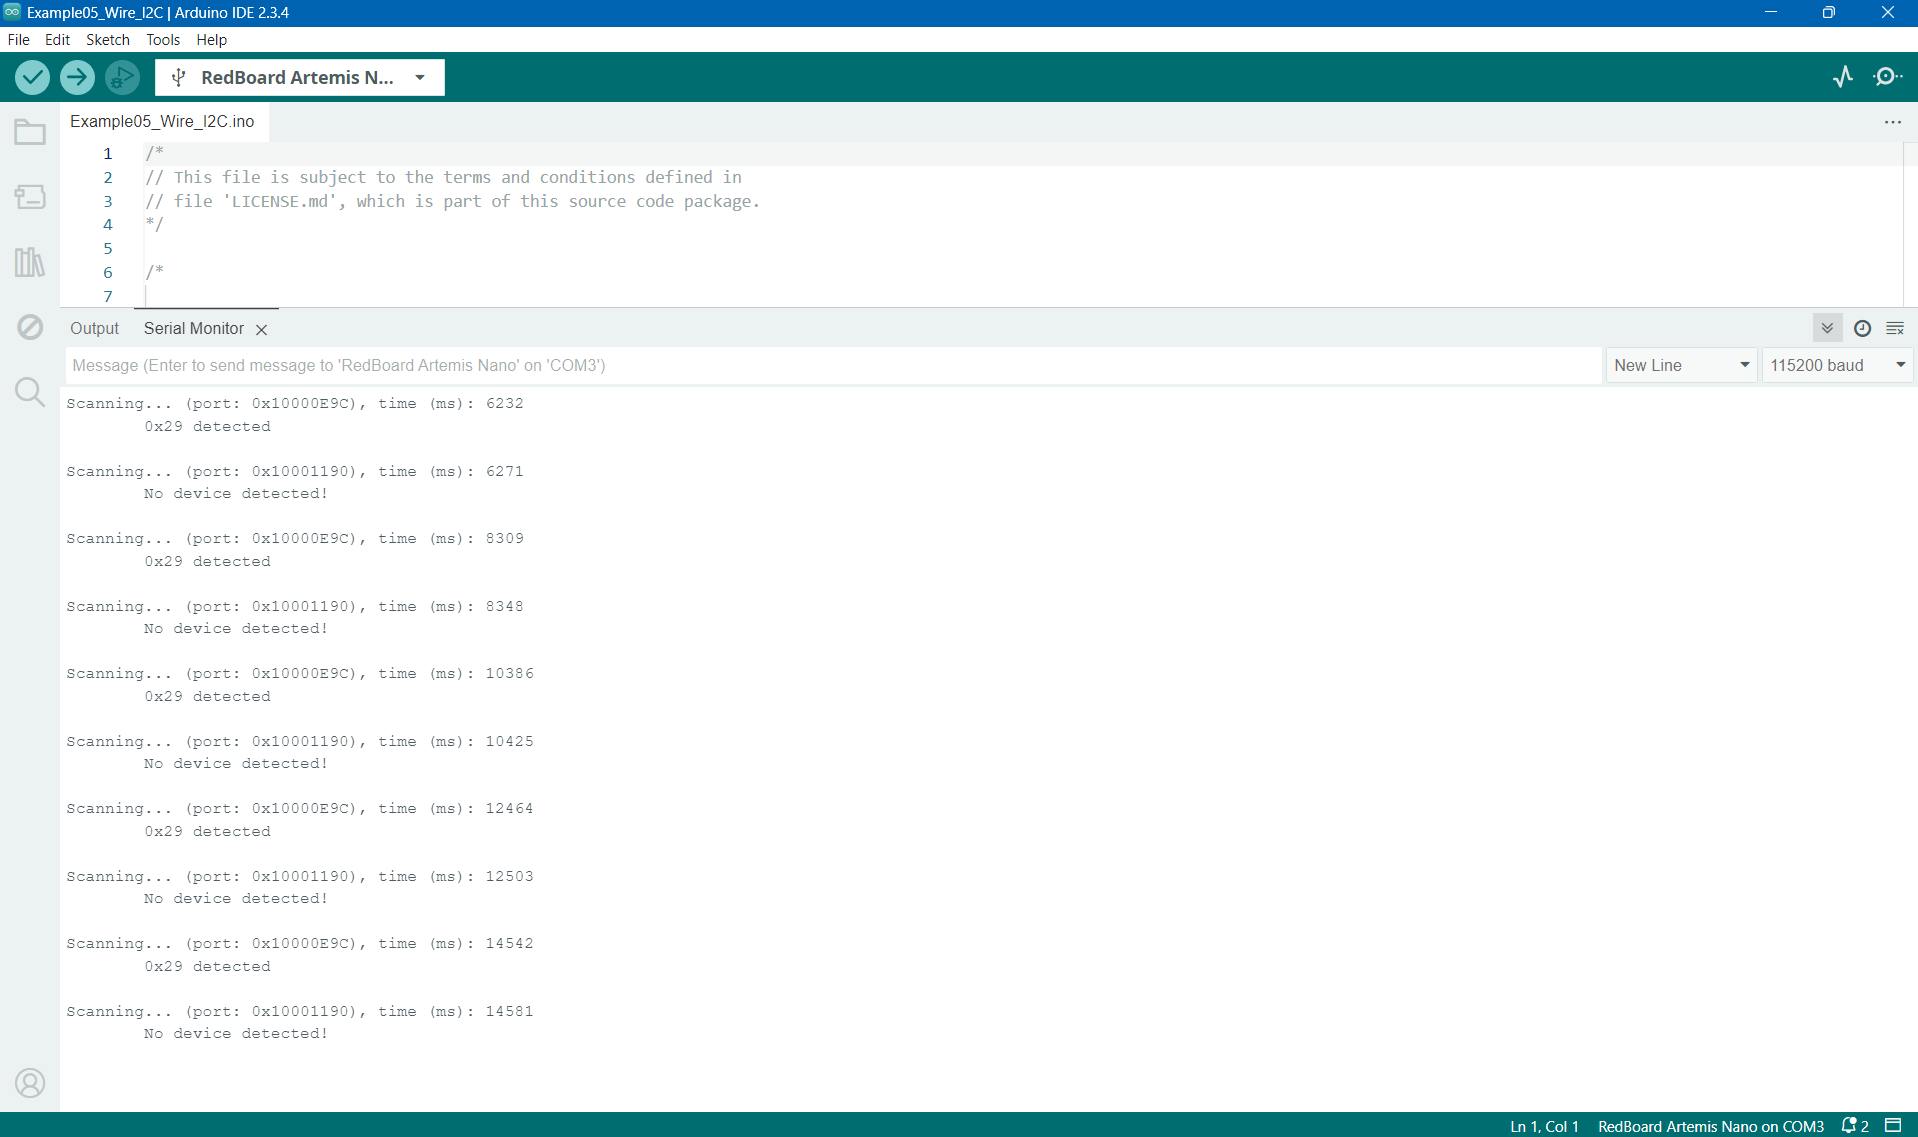
Task: Select the Example05_Wire_I2C.ino editor tab
Action: tap(162, 121)
